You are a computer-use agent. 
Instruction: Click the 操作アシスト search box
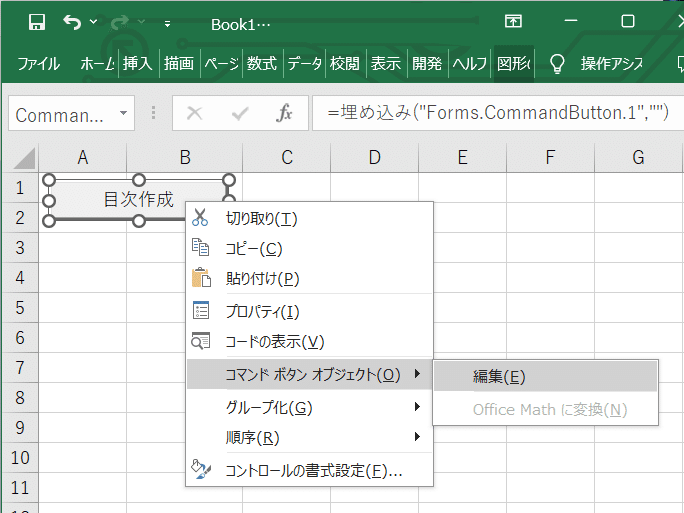612,64
